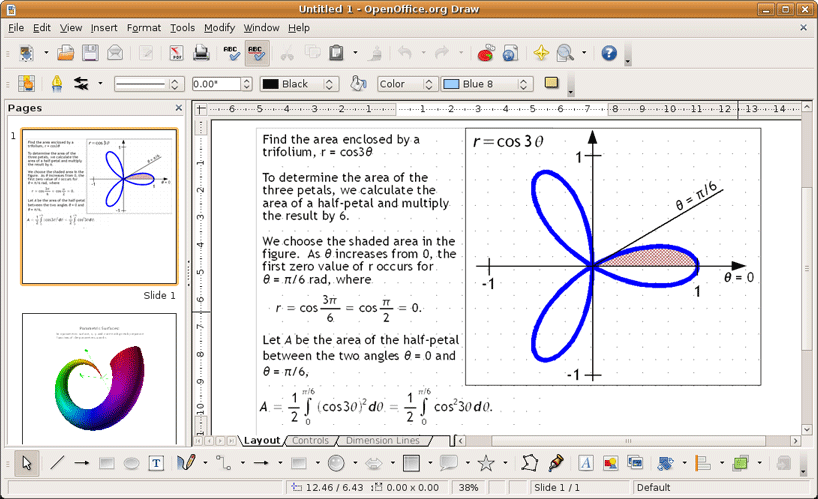The height and width of the screenshot is (499, 818).
Task: Close the Pages panel
Action: [179, 108]
